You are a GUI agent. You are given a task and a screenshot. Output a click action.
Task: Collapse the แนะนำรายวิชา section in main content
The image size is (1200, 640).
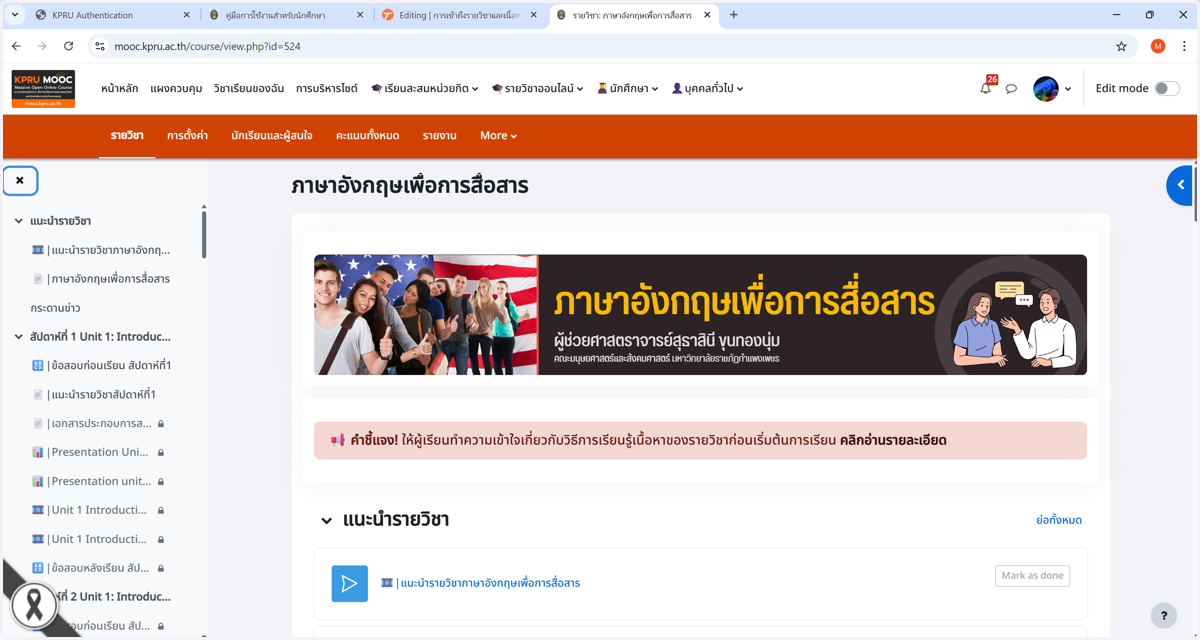point(326,521)
